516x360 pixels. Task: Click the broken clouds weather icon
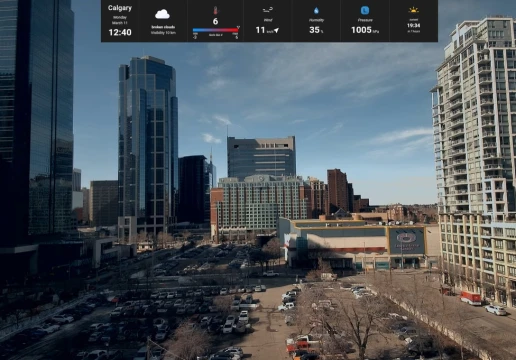click(162, 14)
